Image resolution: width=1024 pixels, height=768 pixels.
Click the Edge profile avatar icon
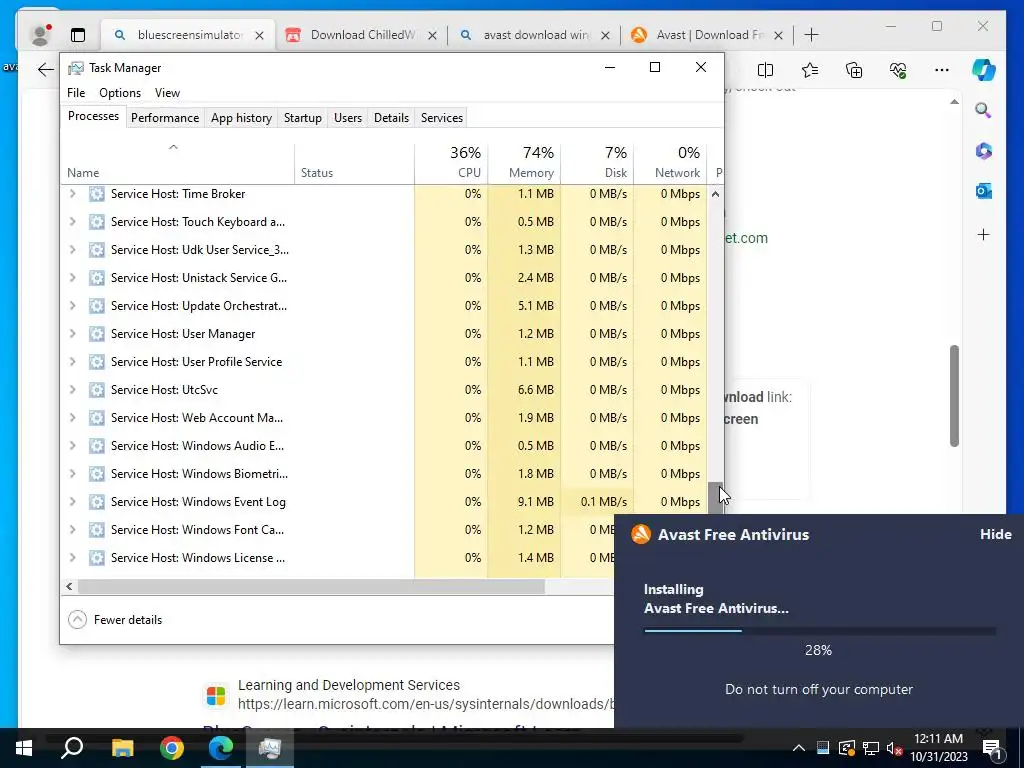tap(40, 35)
